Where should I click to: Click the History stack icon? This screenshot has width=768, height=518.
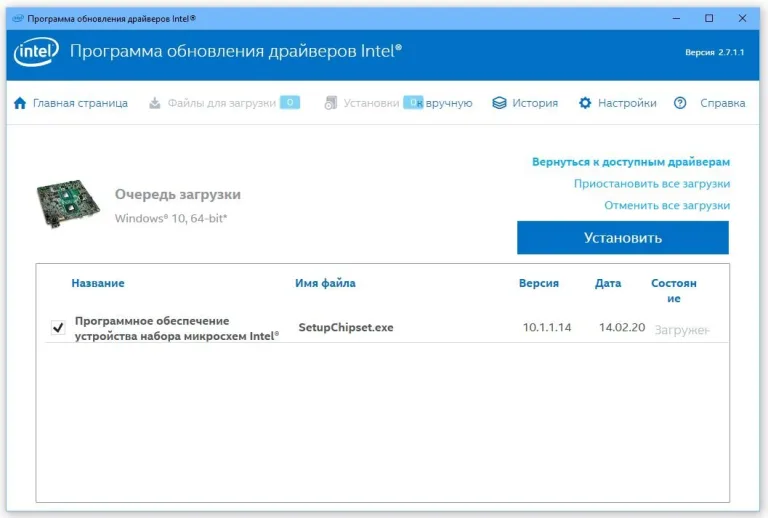(499, 103)
